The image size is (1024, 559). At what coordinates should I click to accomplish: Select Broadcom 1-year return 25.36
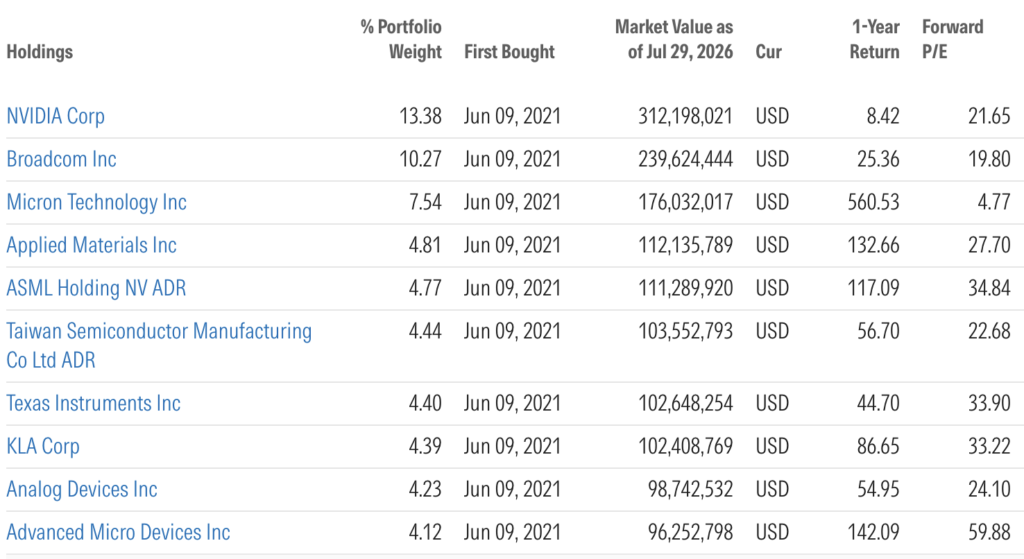pyautogui.click(x=878, y=159)
